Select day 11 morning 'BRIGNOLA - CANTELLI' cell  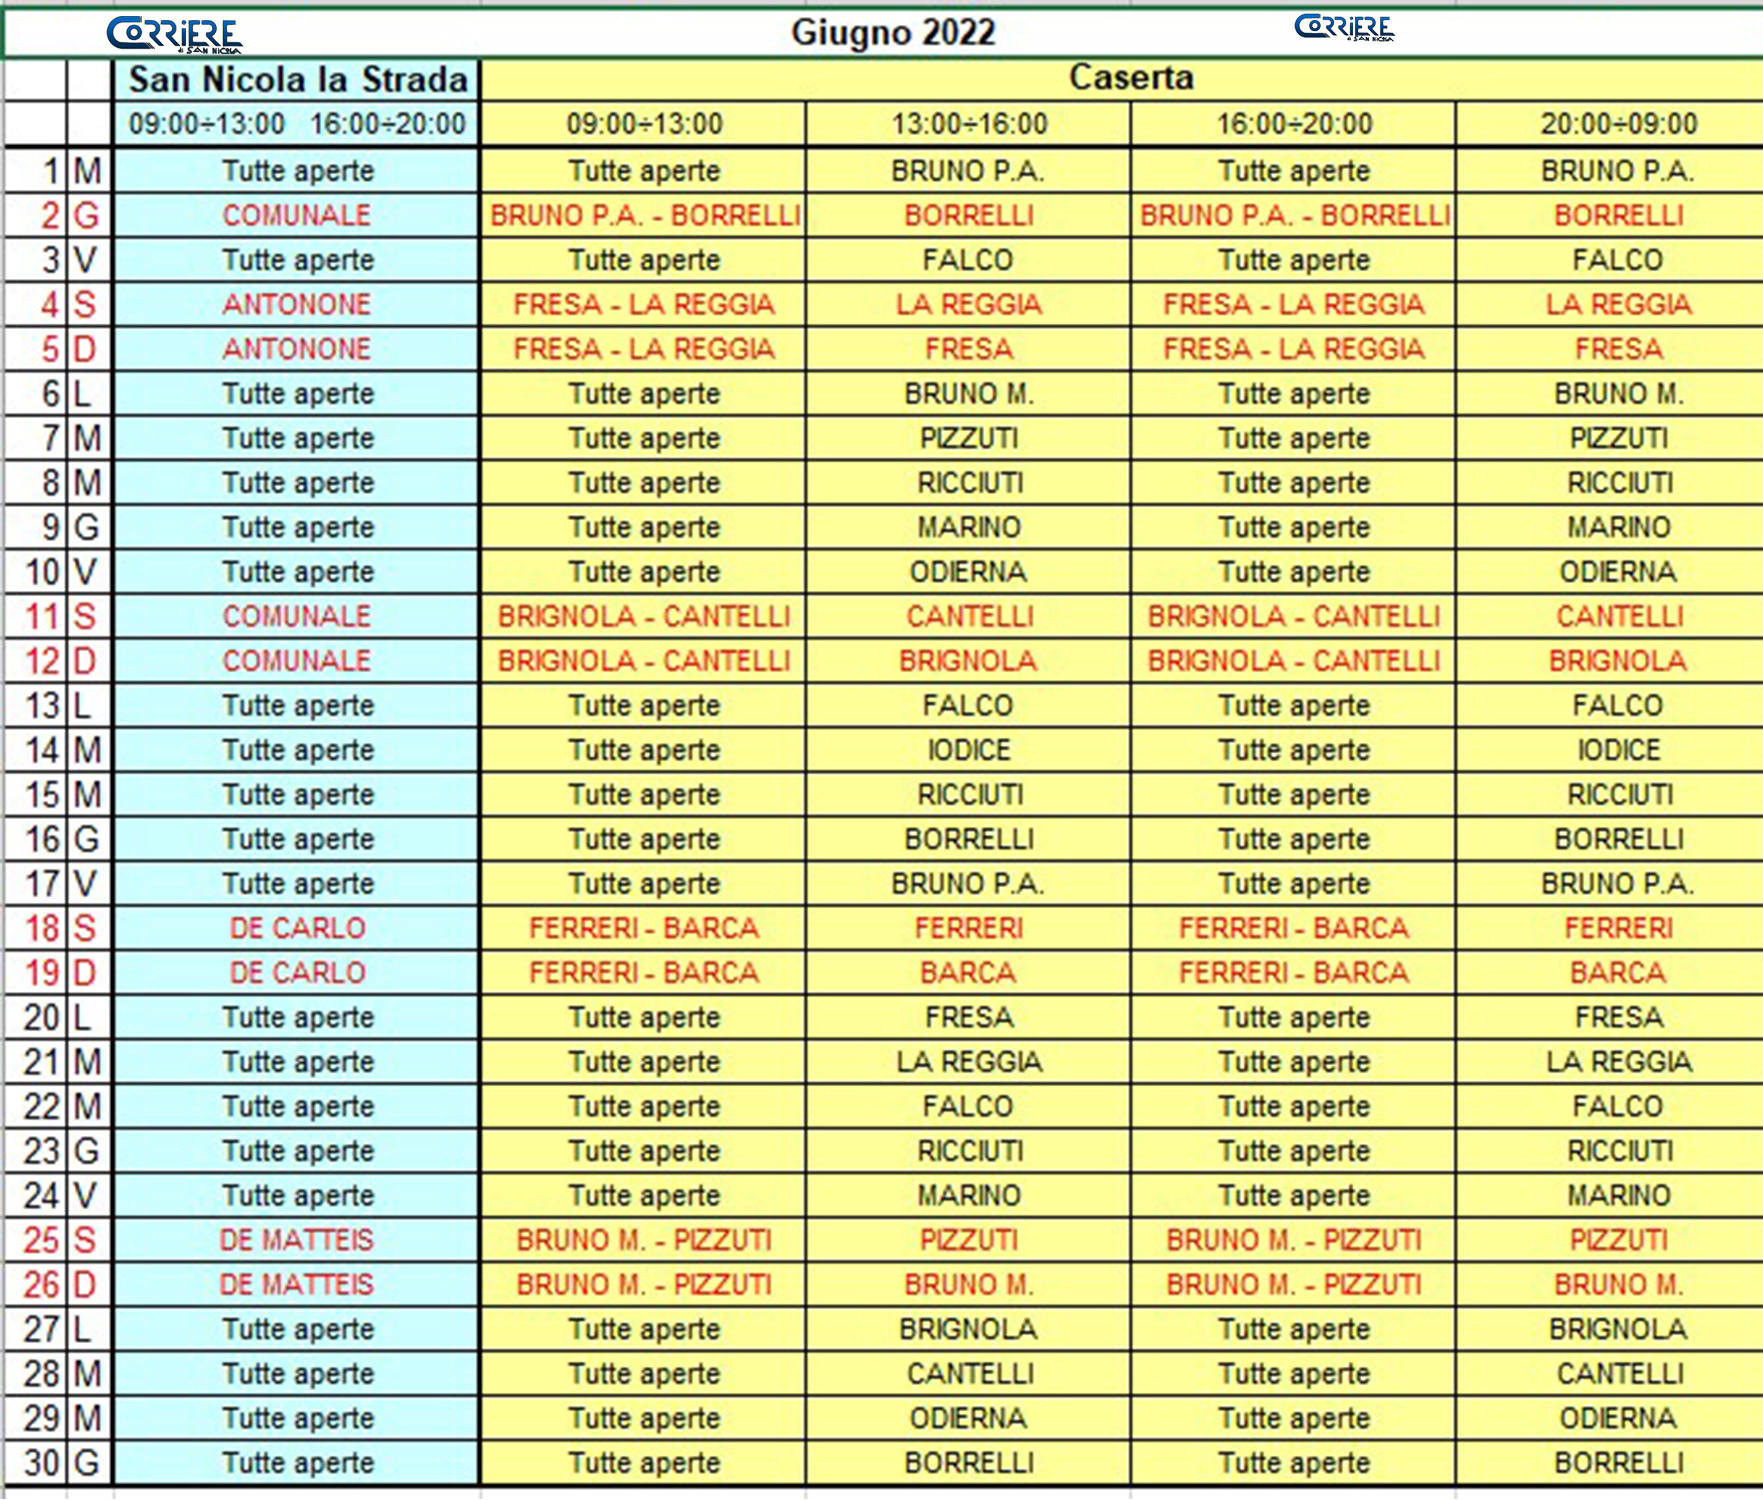pos(644,616)
